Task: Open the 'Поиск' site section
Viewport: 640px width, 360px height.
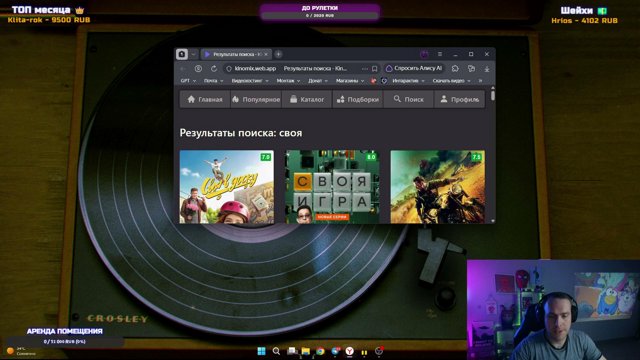Action: click(x=409, y=99)
